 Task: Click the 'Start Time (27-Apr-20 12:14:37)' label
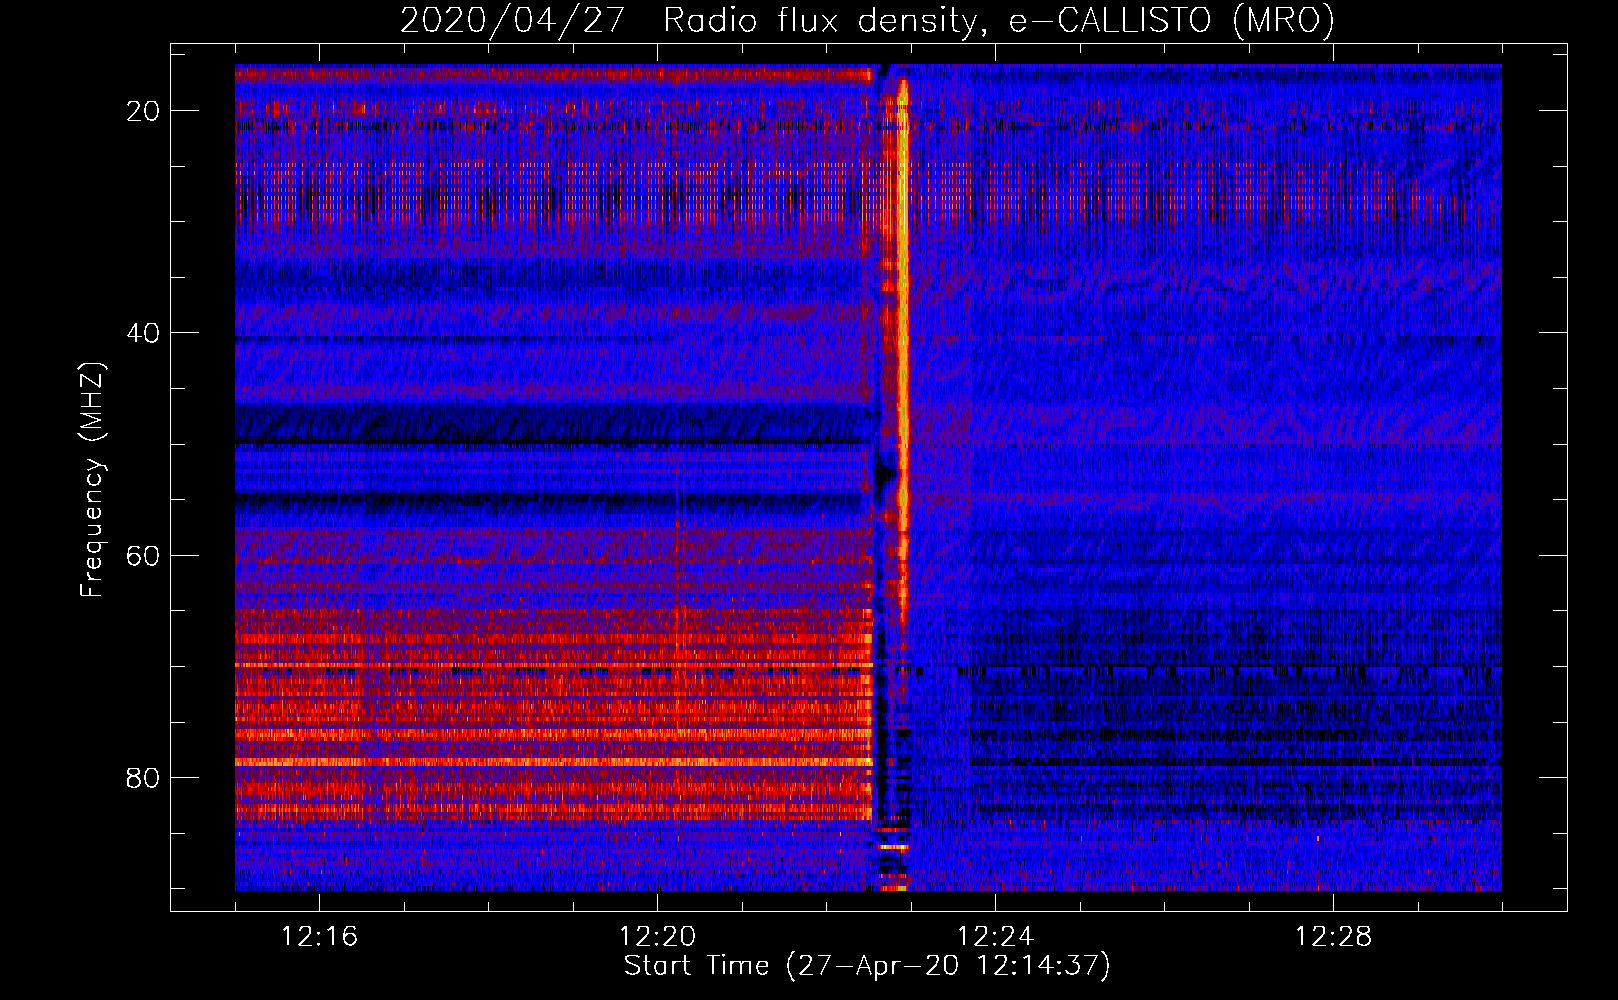(x=867, y=966)
